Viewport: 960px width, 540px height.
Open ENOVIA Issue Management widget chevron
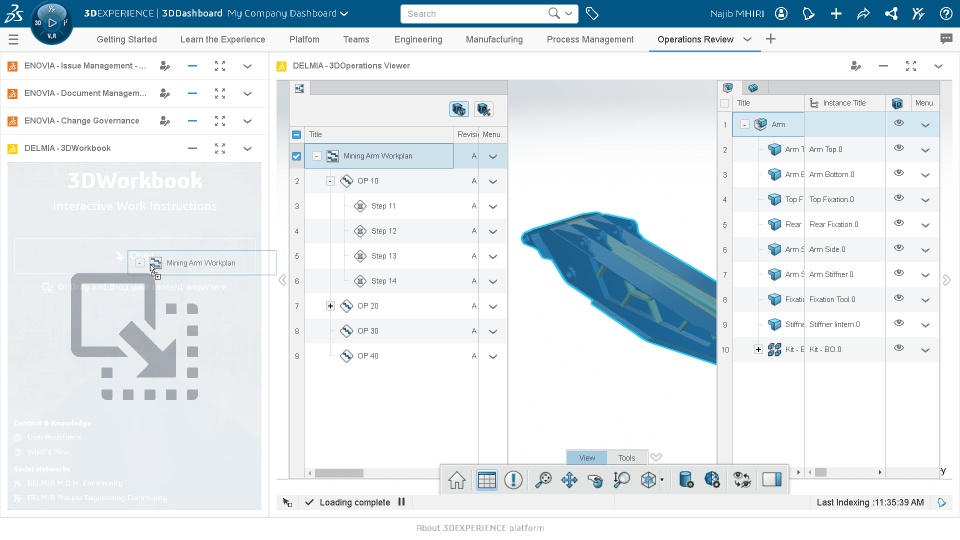[247, 66]
